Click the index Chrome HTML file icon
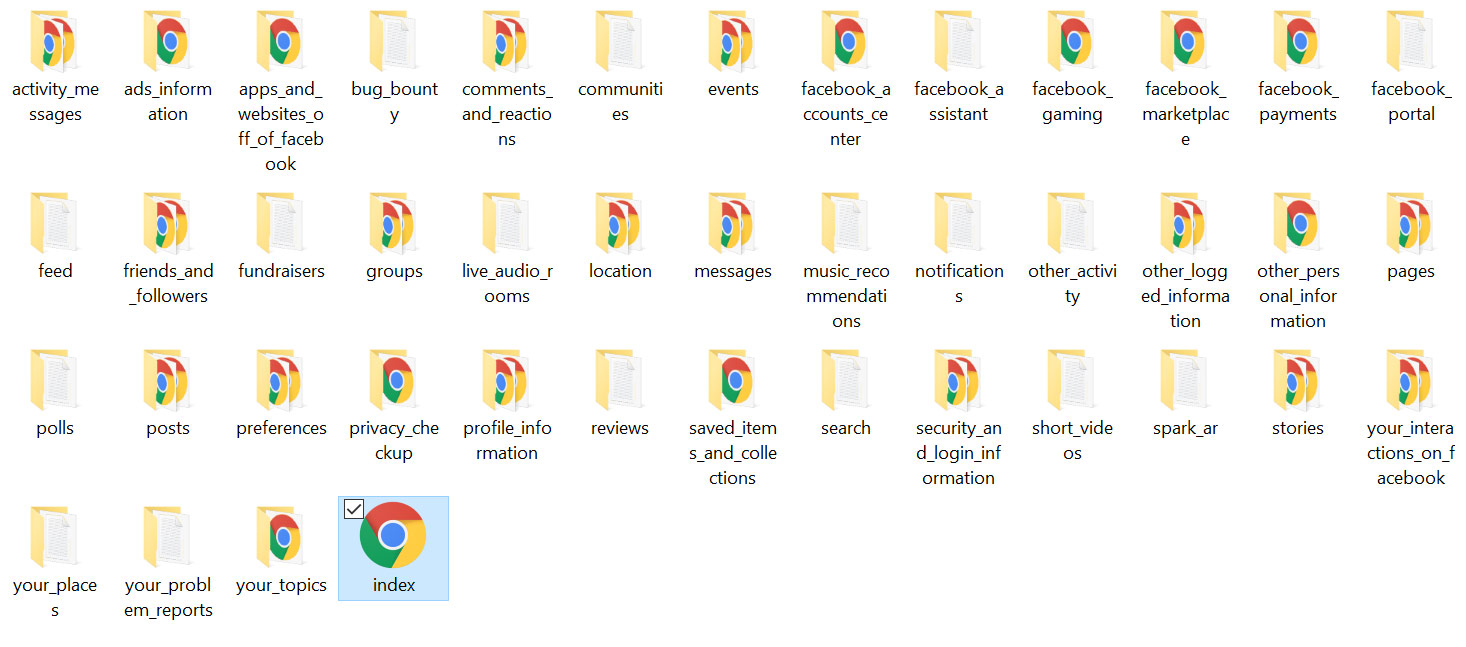 393,535
